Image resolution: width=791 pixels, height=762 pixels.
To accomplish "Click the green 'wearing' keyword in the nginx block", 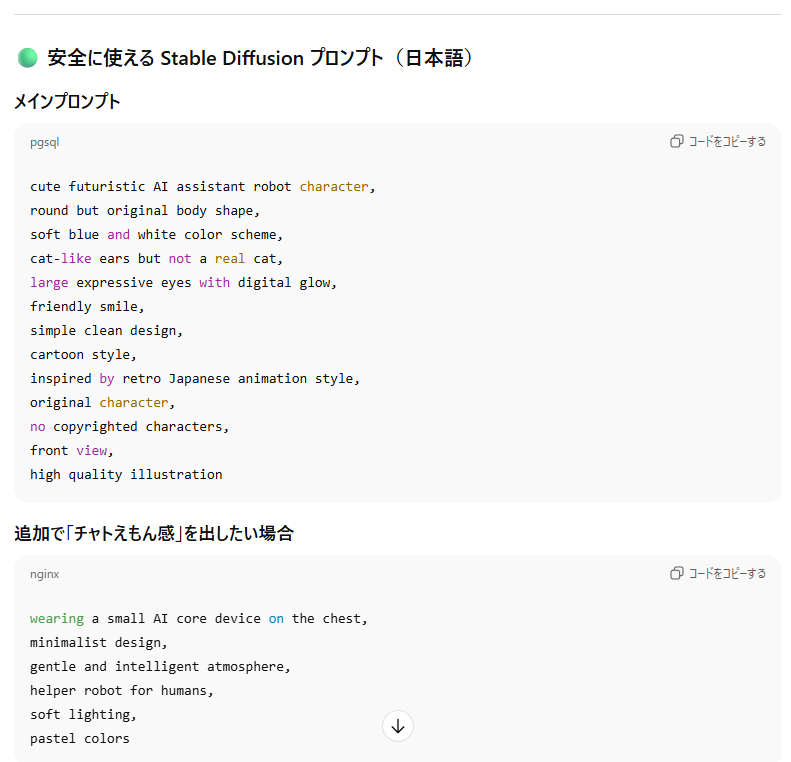I will pyautogui.click(x=57, y=618).
